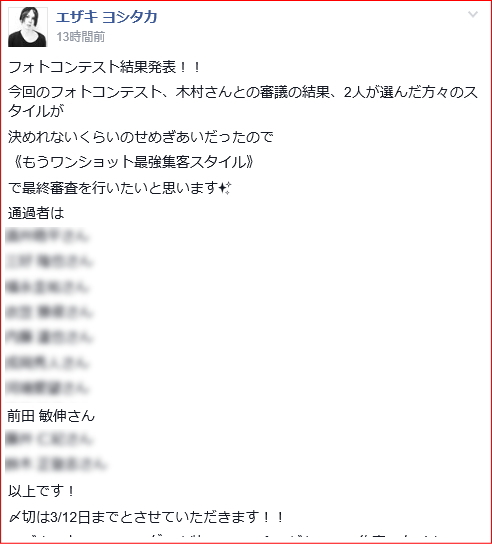Click the 決めれないくらいのせめぎあい line
This screenshot has height=544, width=492.
141,137
